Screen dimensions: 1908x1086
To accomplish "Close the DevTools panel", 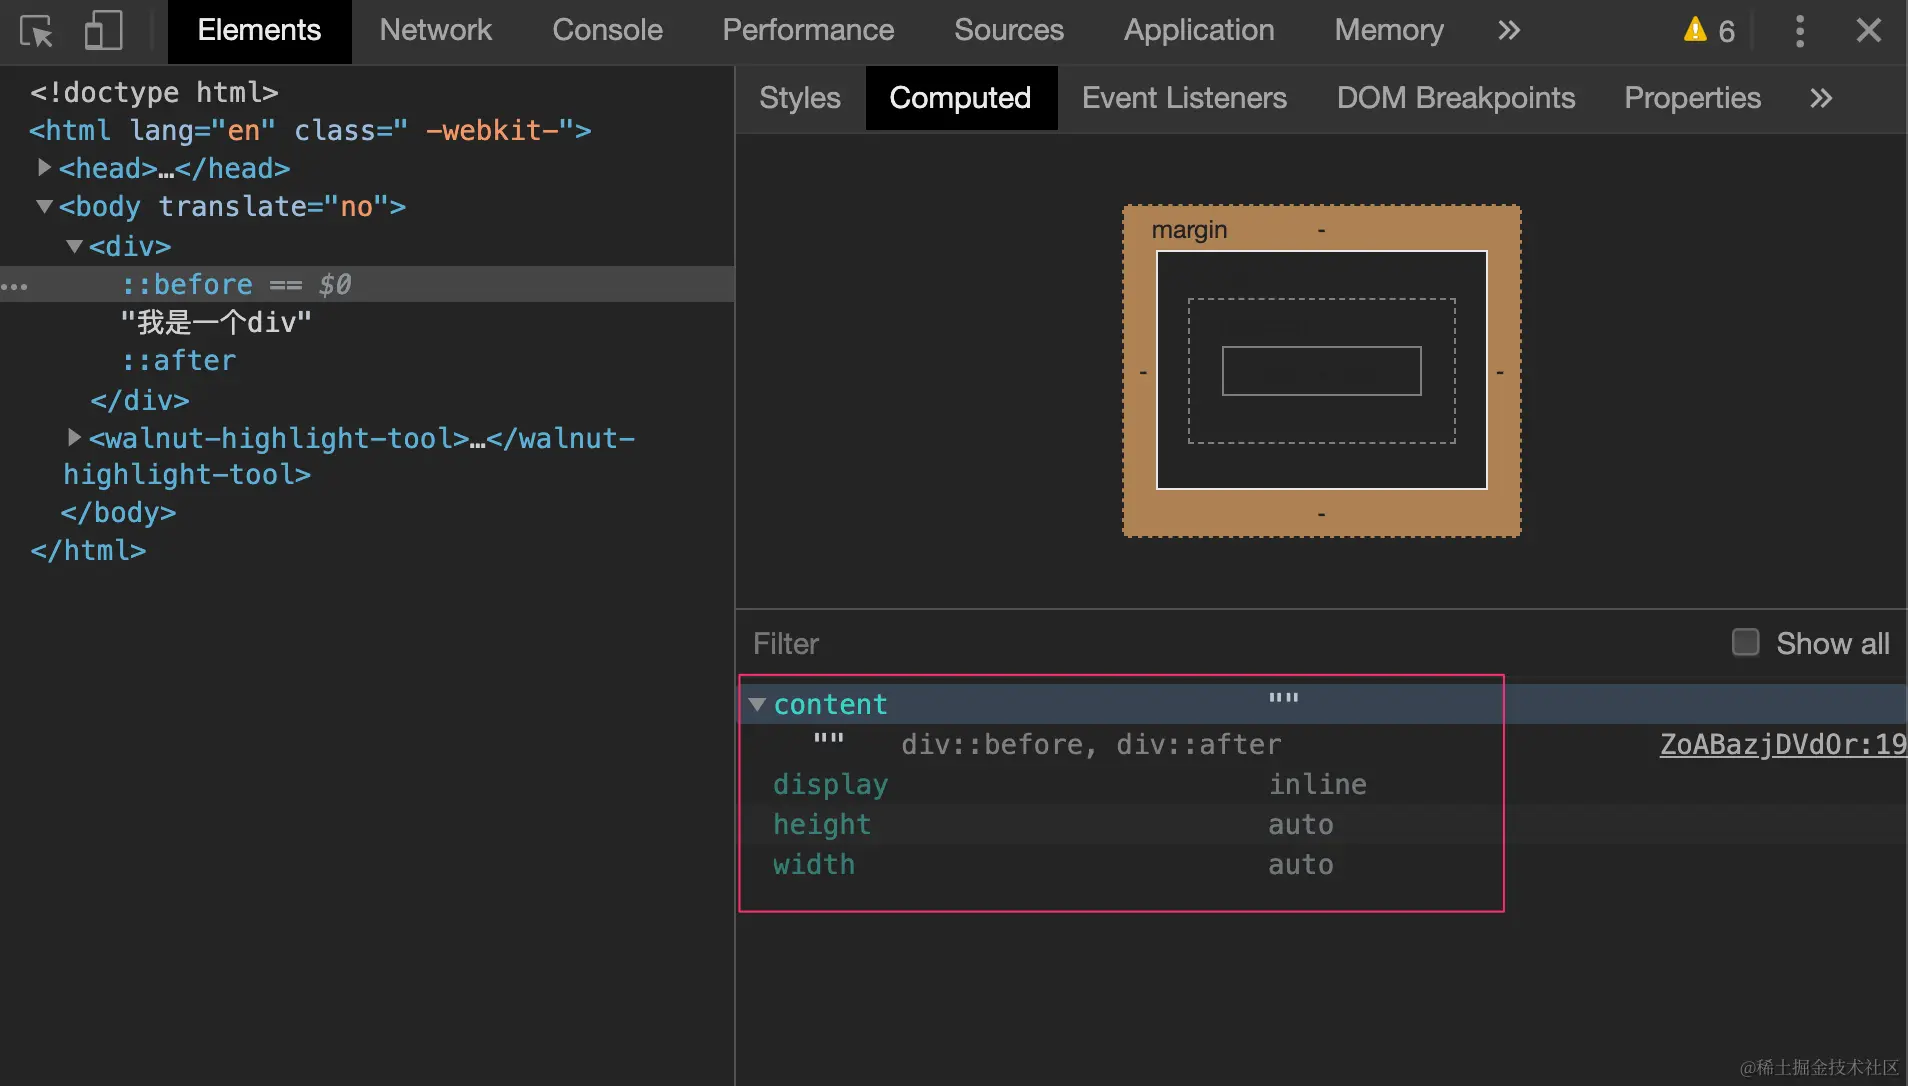I will tap(1868, 31).
